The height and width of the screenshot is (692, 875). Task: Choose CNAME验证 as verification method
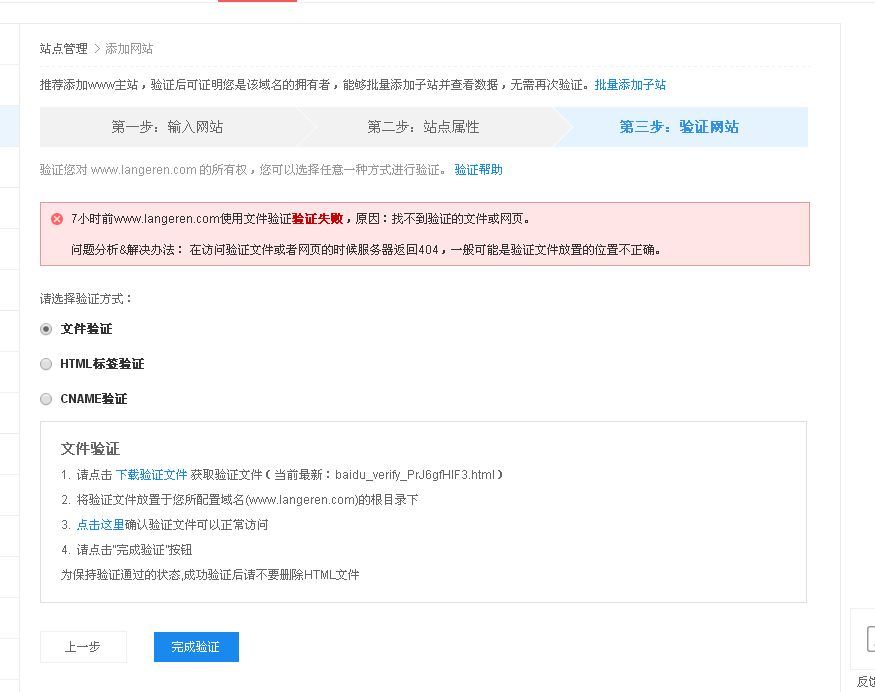[46, 398]
